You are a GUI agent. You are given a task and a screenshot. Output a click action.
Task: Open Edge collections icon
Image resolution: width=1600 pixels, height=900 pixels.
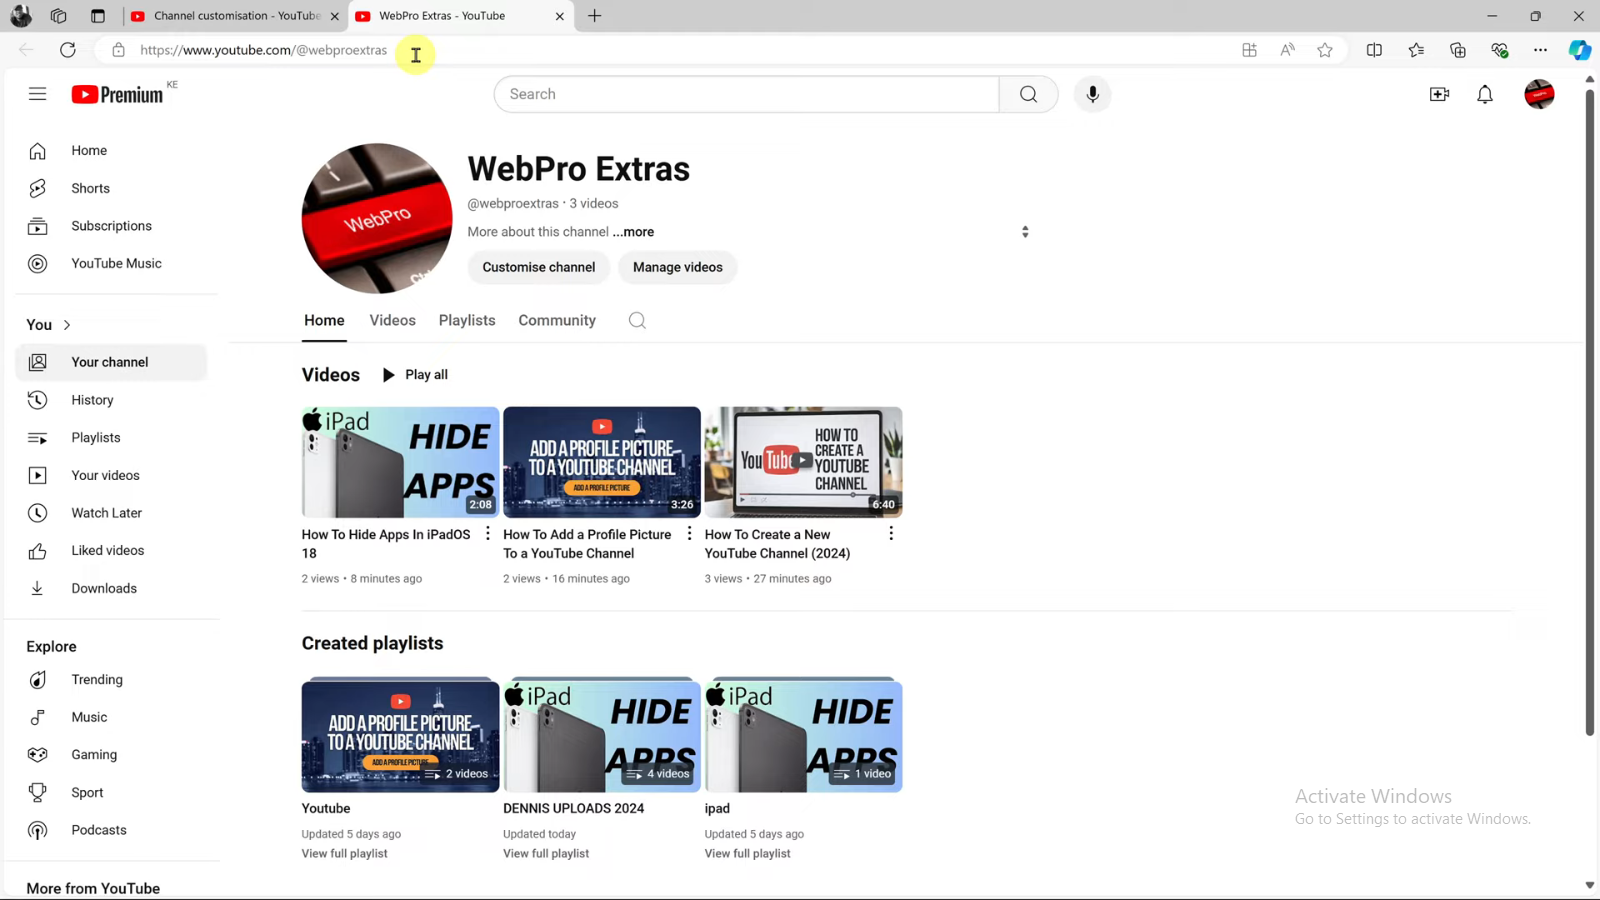coord(1457,50)
